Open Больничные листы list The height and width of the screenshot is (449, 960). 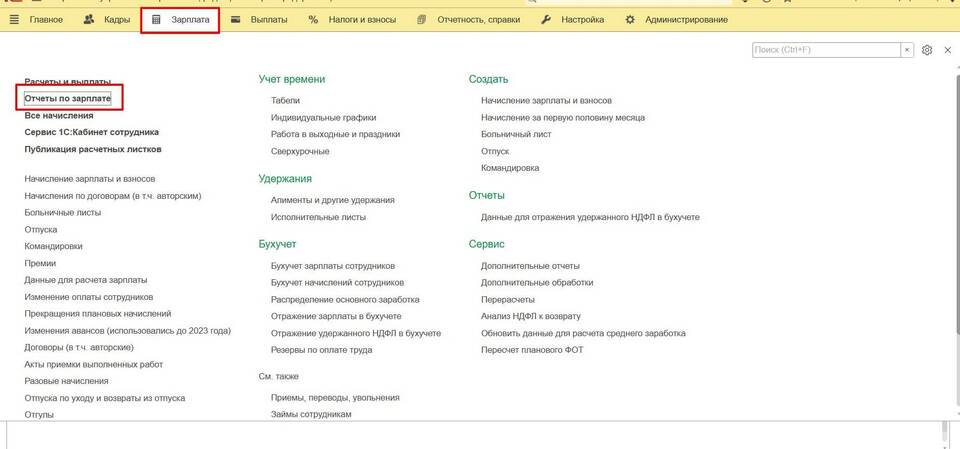(63, 212)
